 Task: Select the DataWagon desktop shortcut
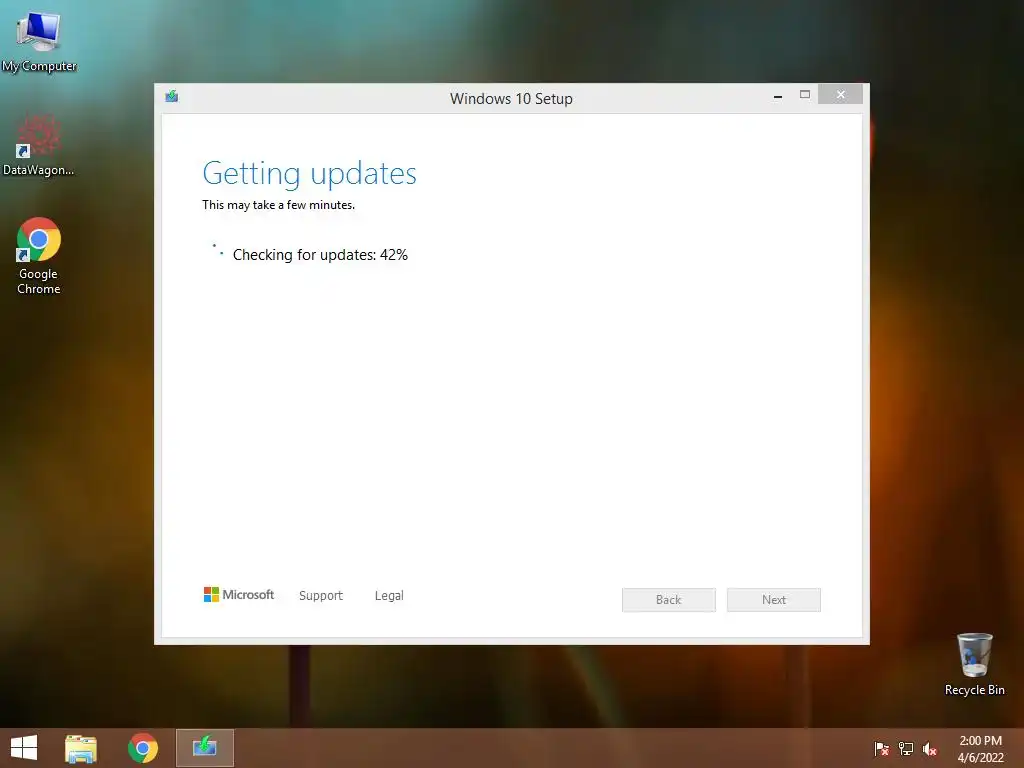(39, 145)
